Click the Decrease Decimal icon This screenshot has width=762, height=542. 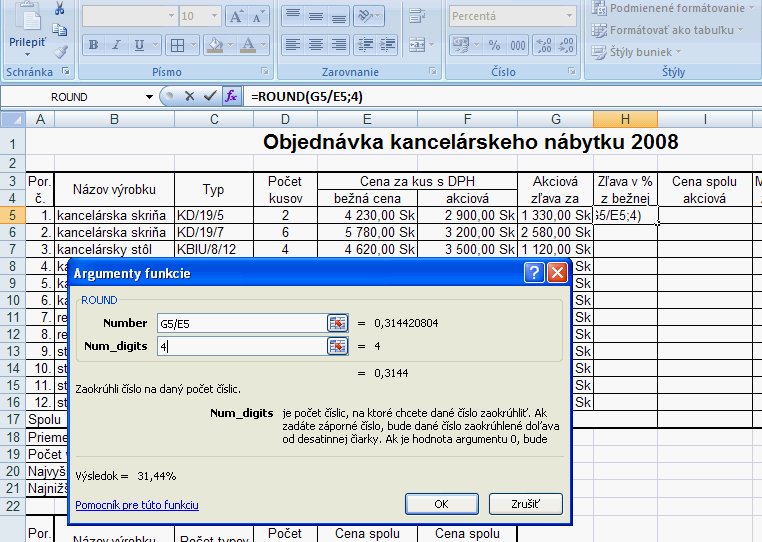click(566, 45)
